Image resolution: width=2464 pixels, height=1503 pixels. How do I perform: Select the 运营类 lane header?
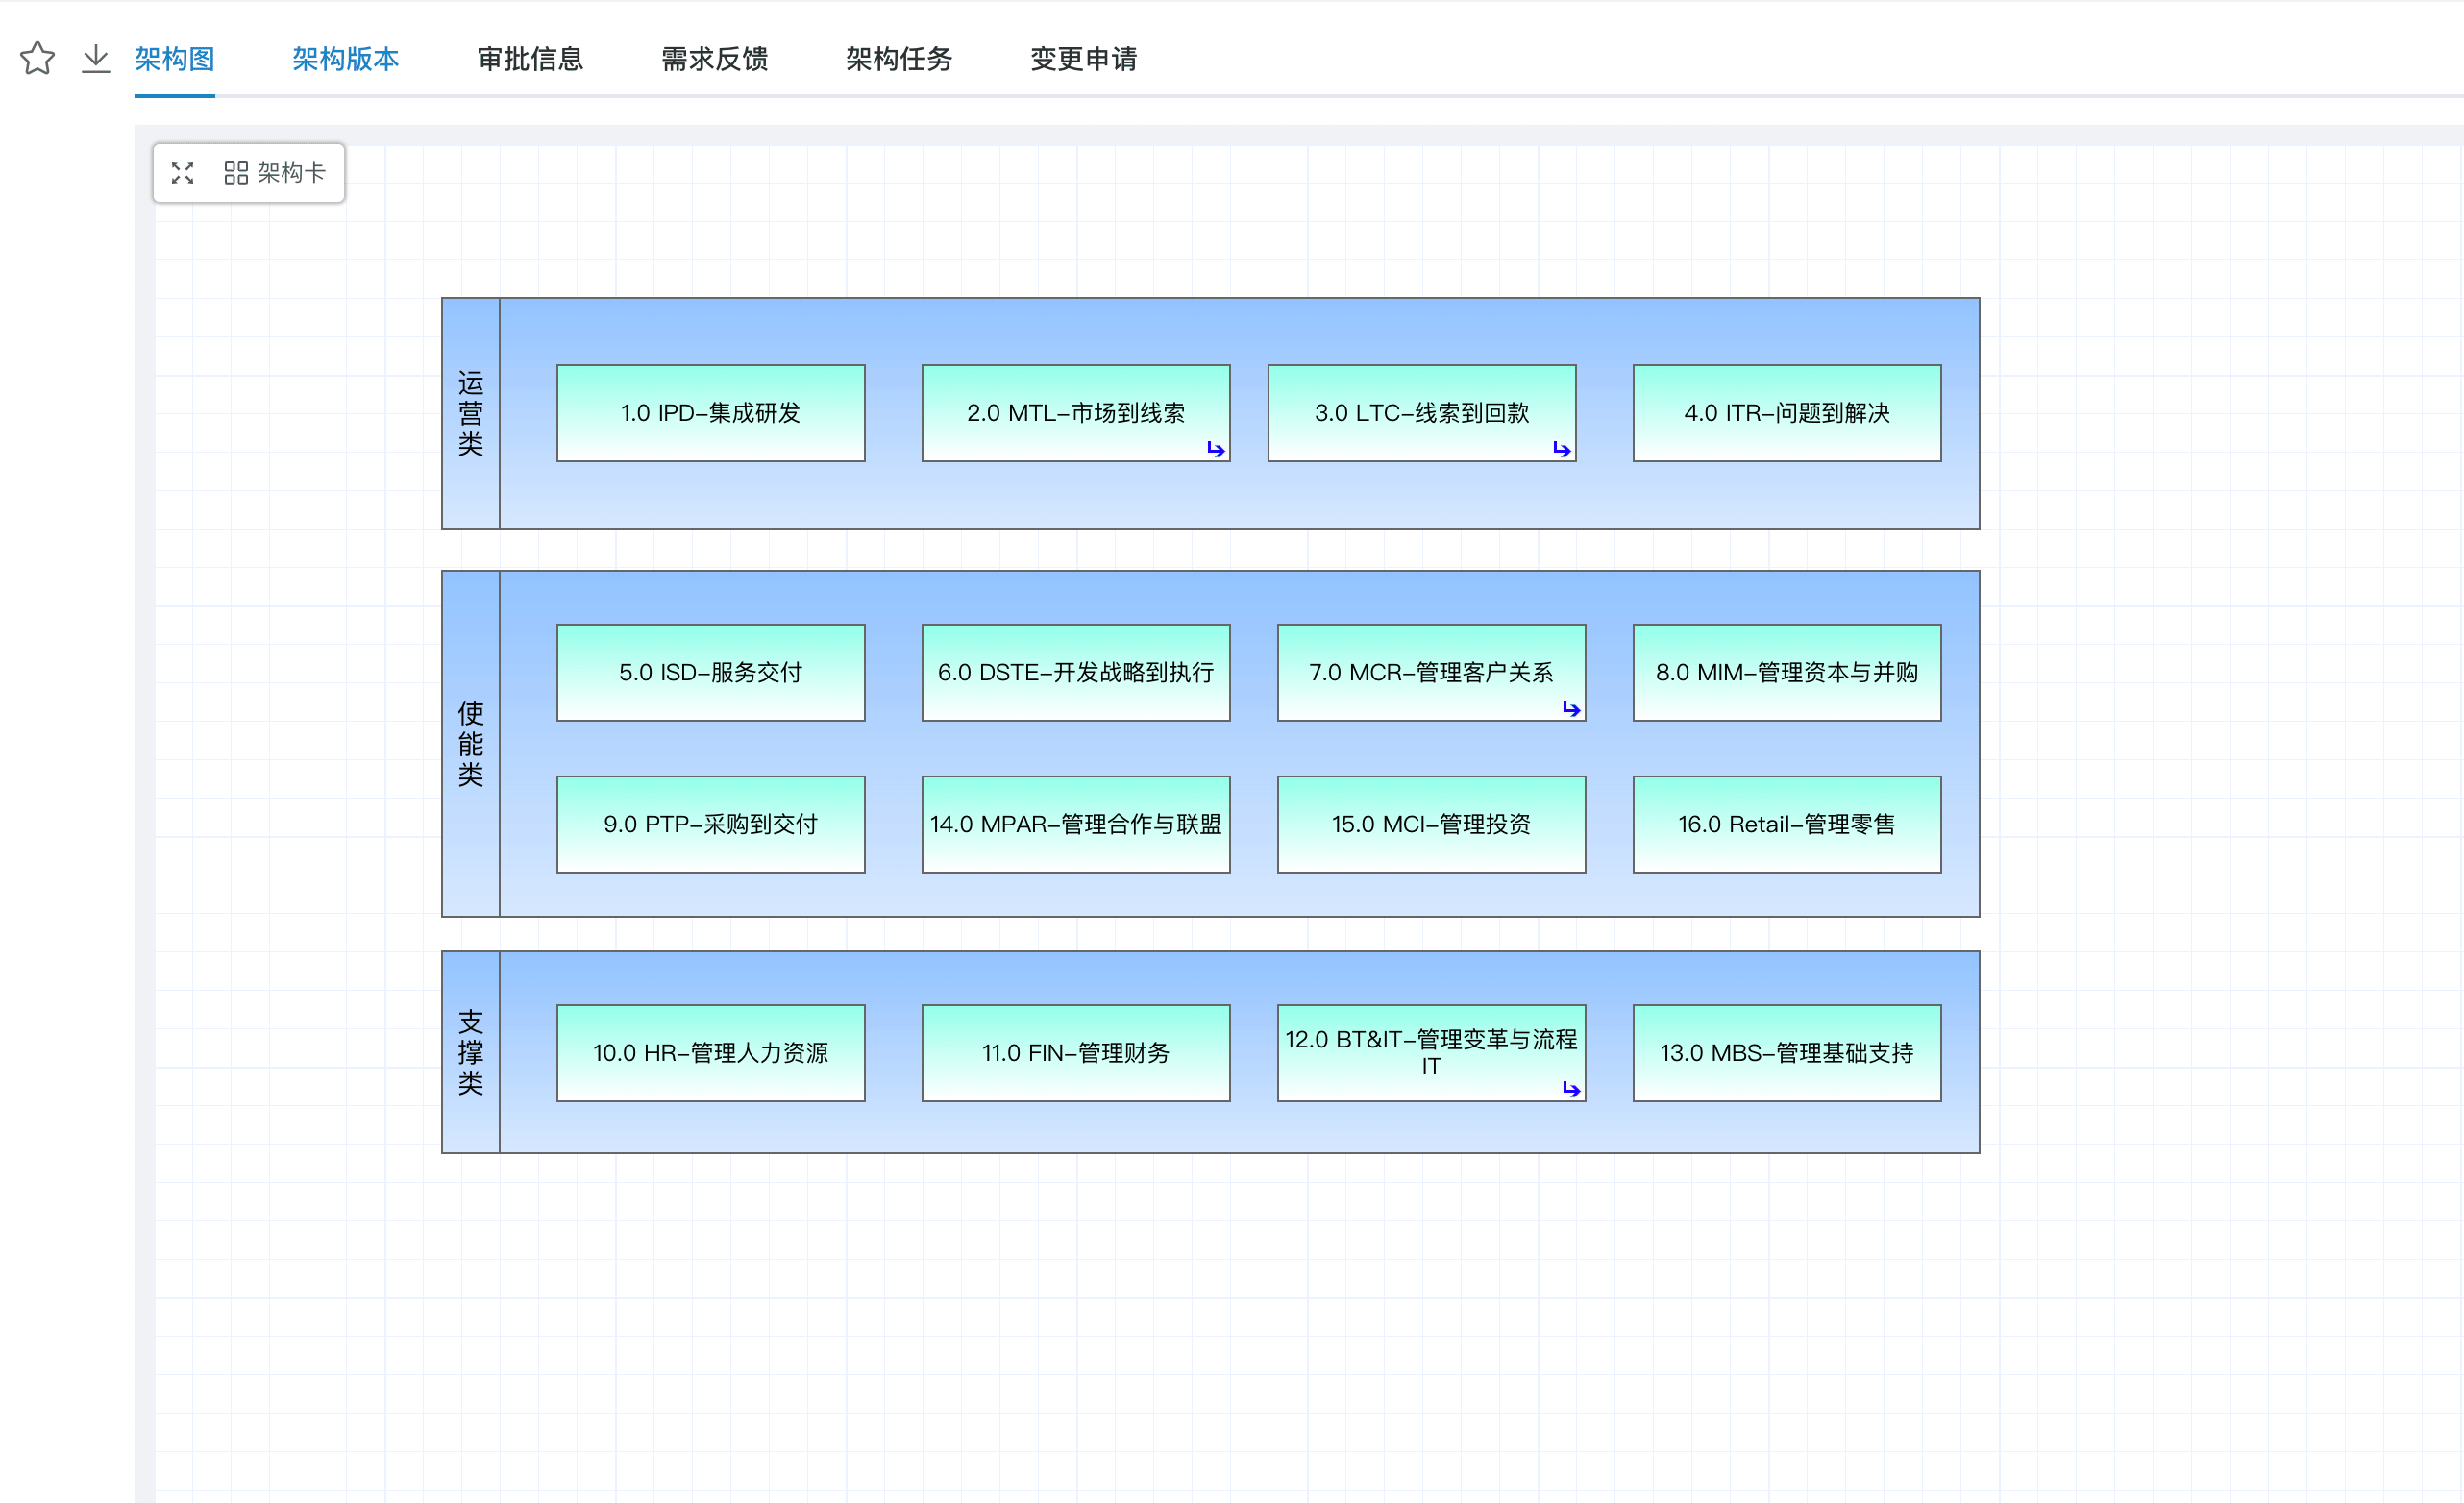[470, 413]
